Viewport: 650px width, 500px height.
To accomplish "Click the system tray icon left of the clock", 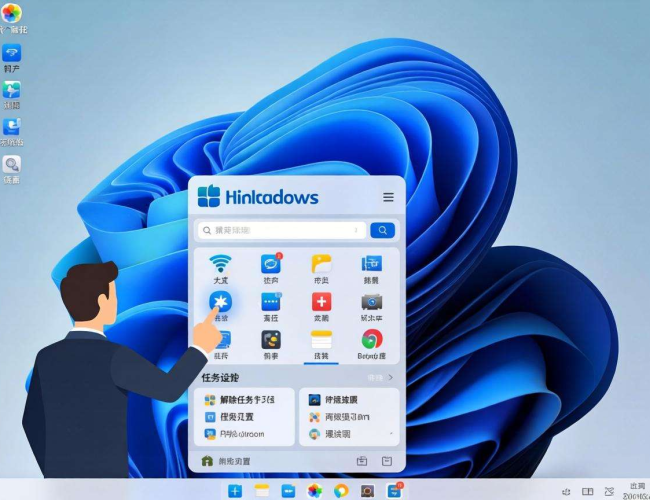I will [609, 492].
